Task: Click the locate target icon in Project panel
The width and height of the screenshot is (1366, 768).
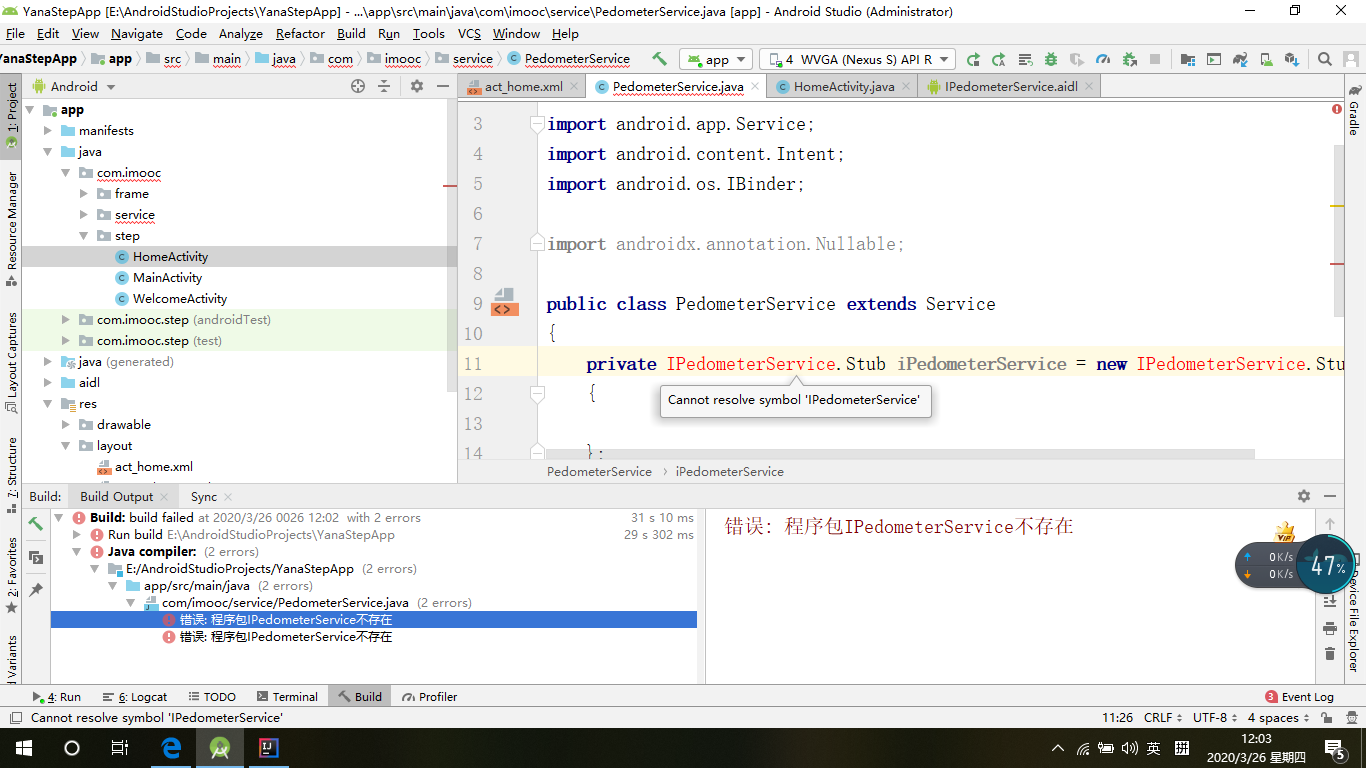Action: click(x=358, y=87)
